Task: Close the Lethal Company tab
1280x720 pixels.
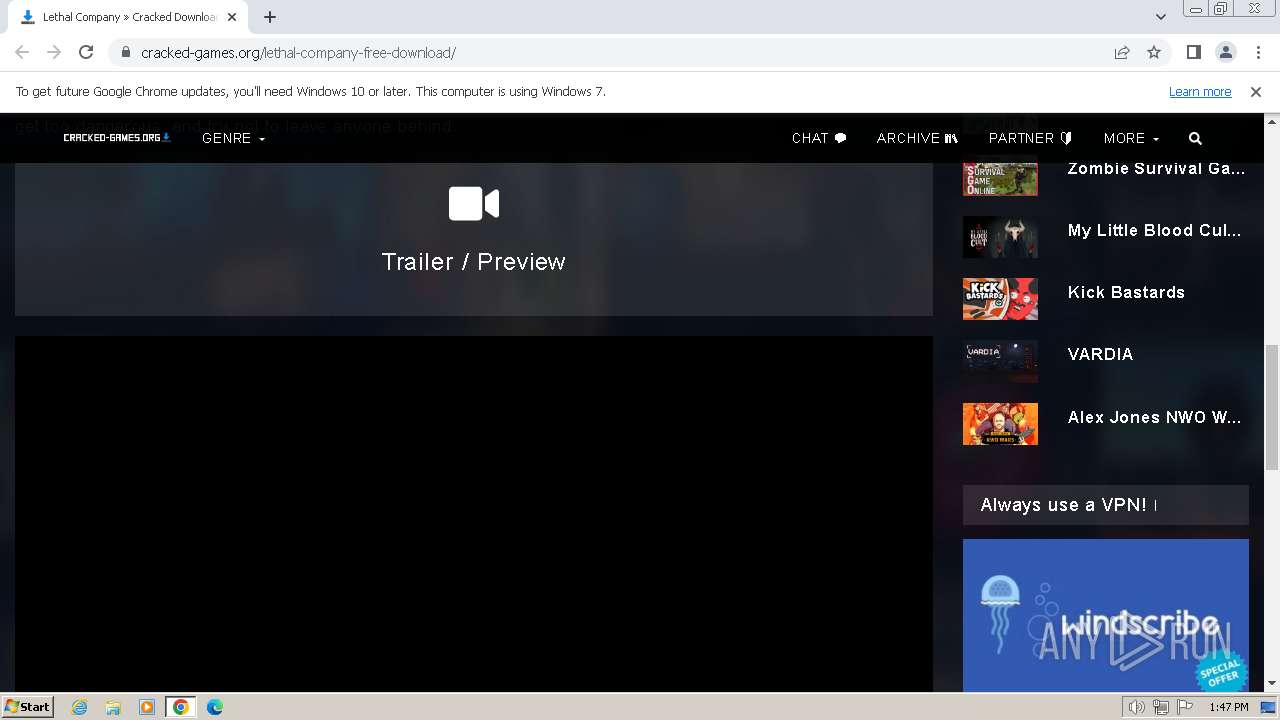Action: click(x=232, y=17)
